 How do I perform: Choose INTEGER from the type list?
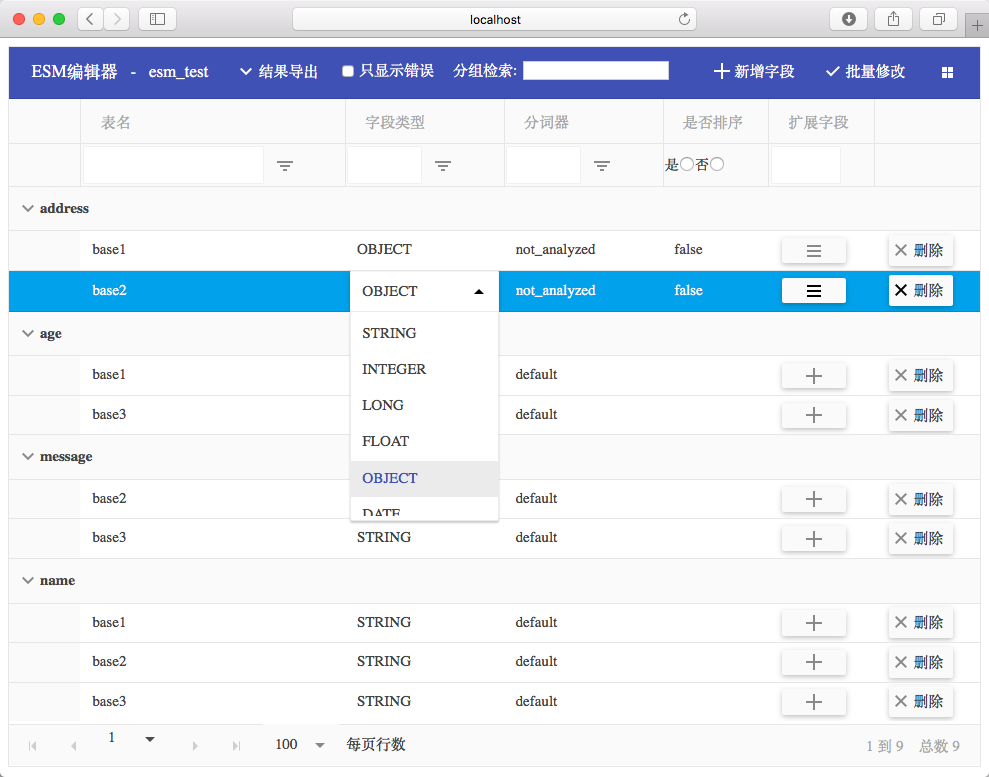(424, 369)
